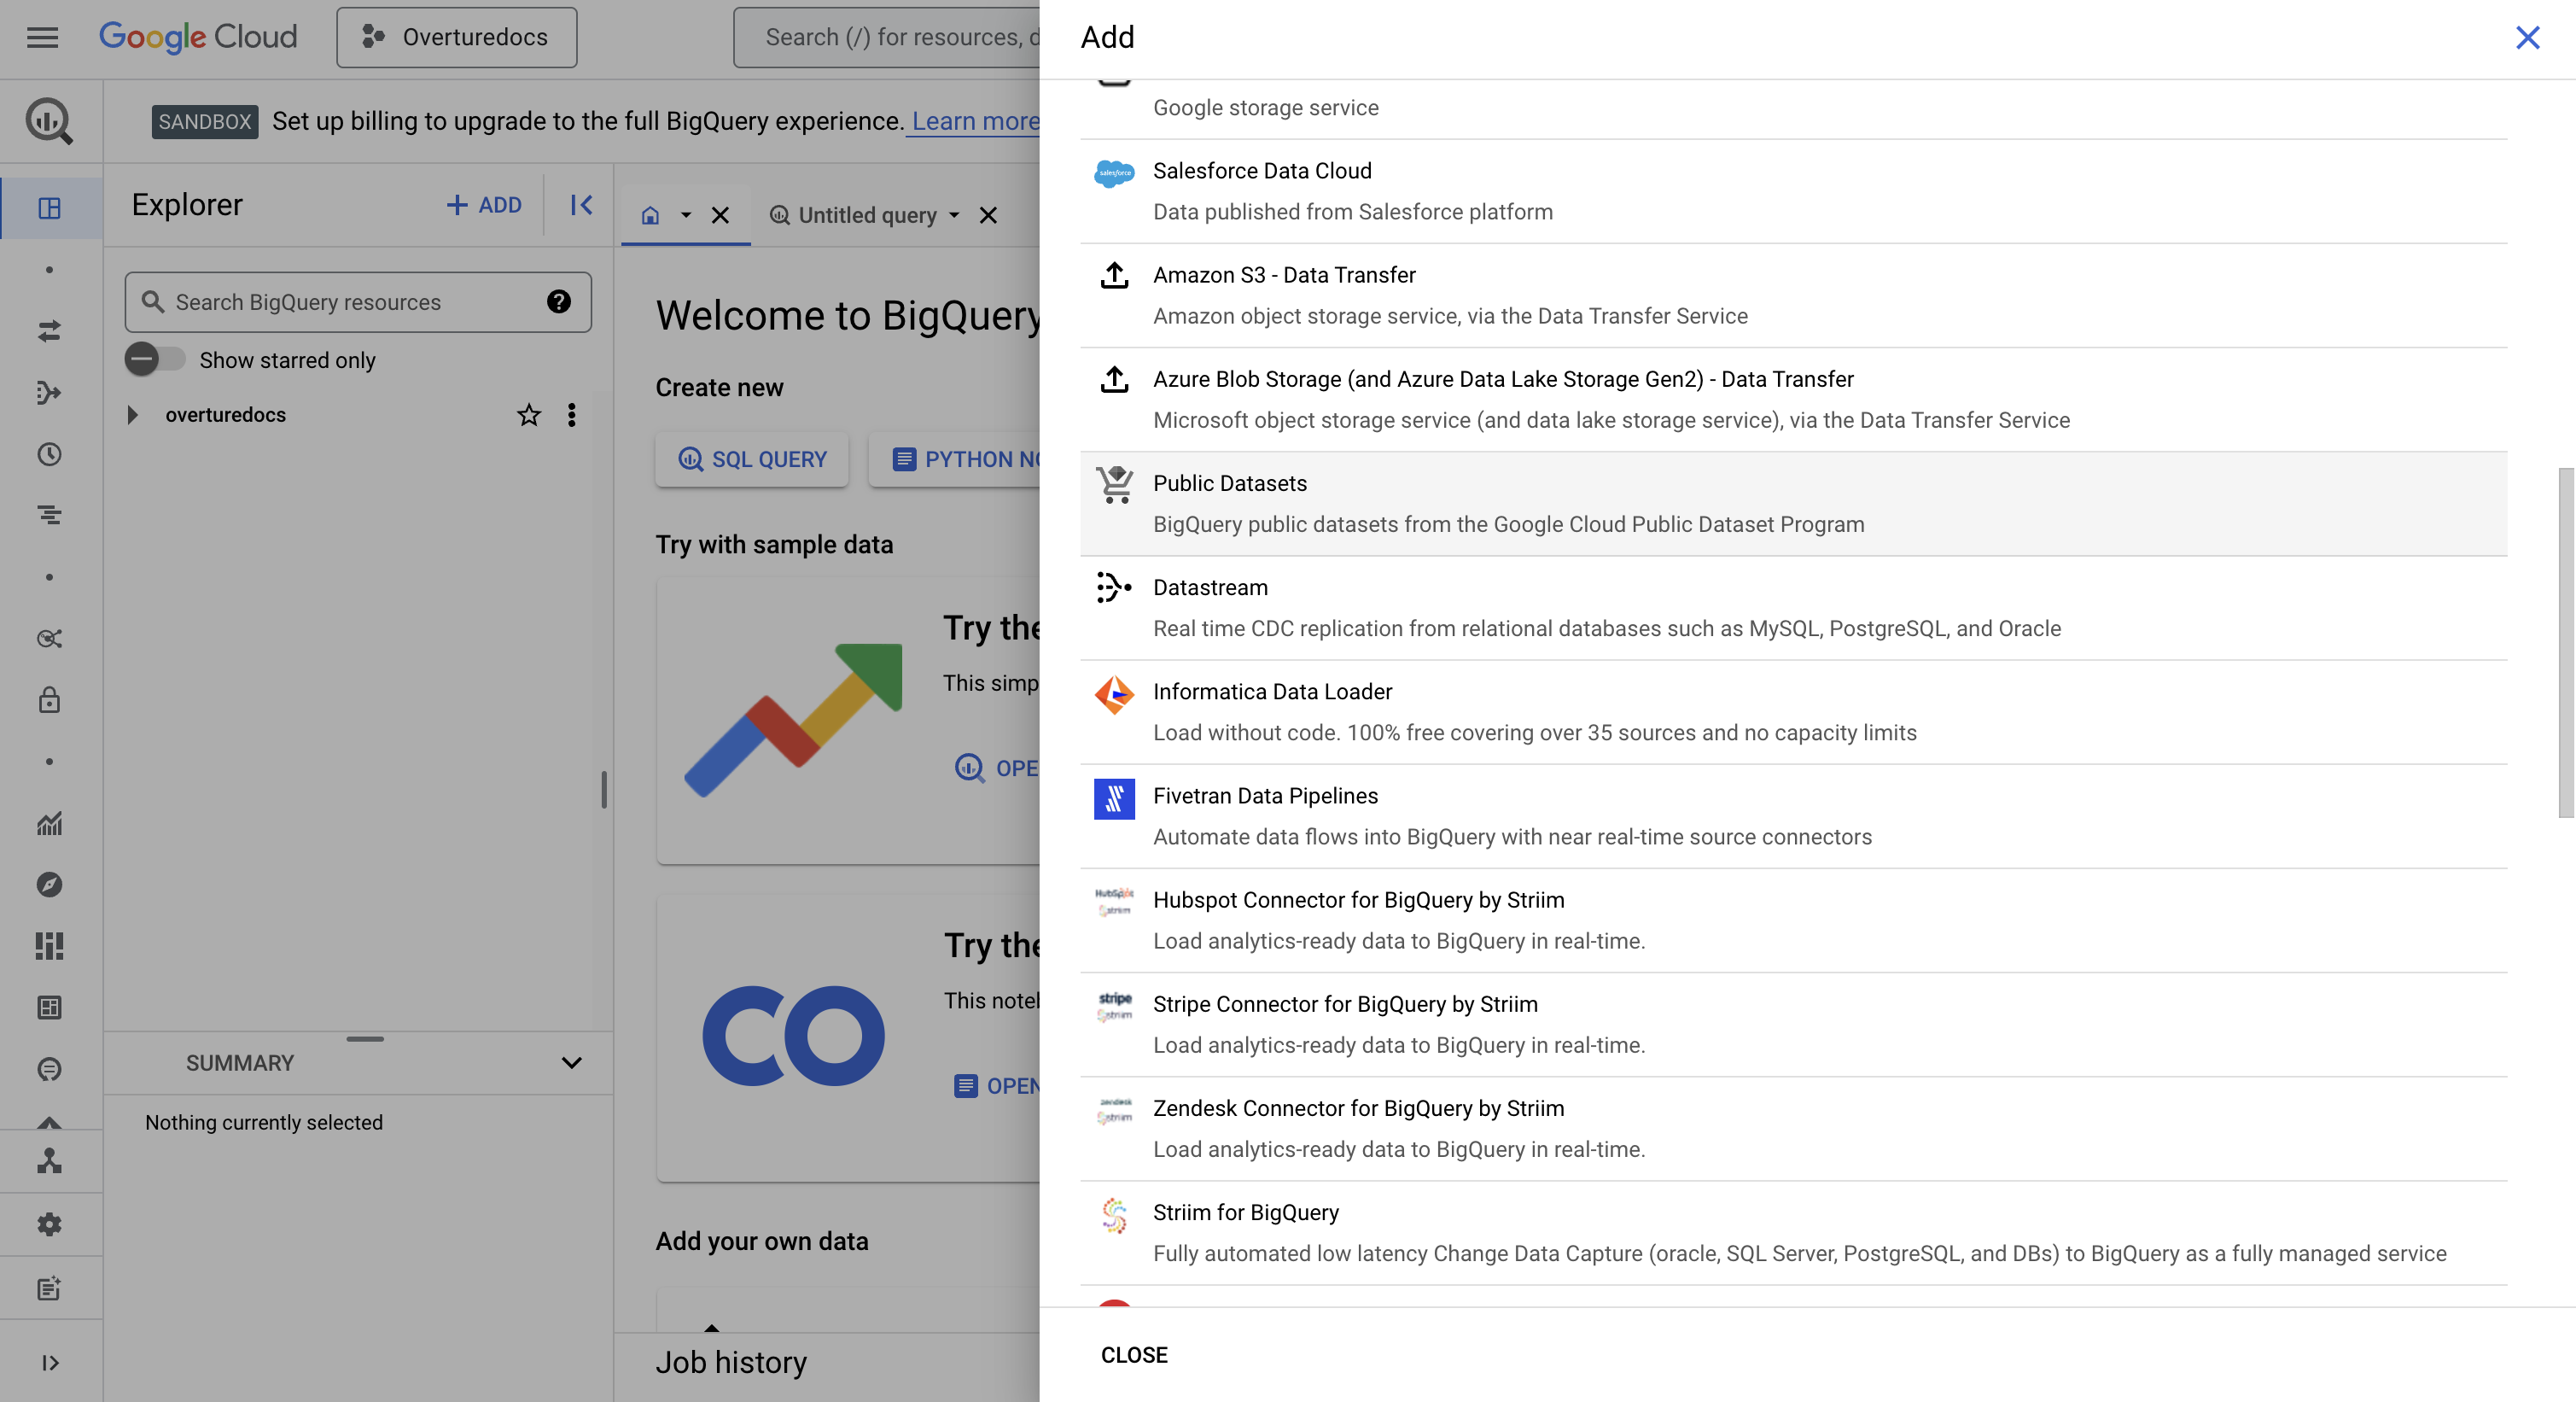
Task: Switch to the home tab
Action: click(650, 215)
